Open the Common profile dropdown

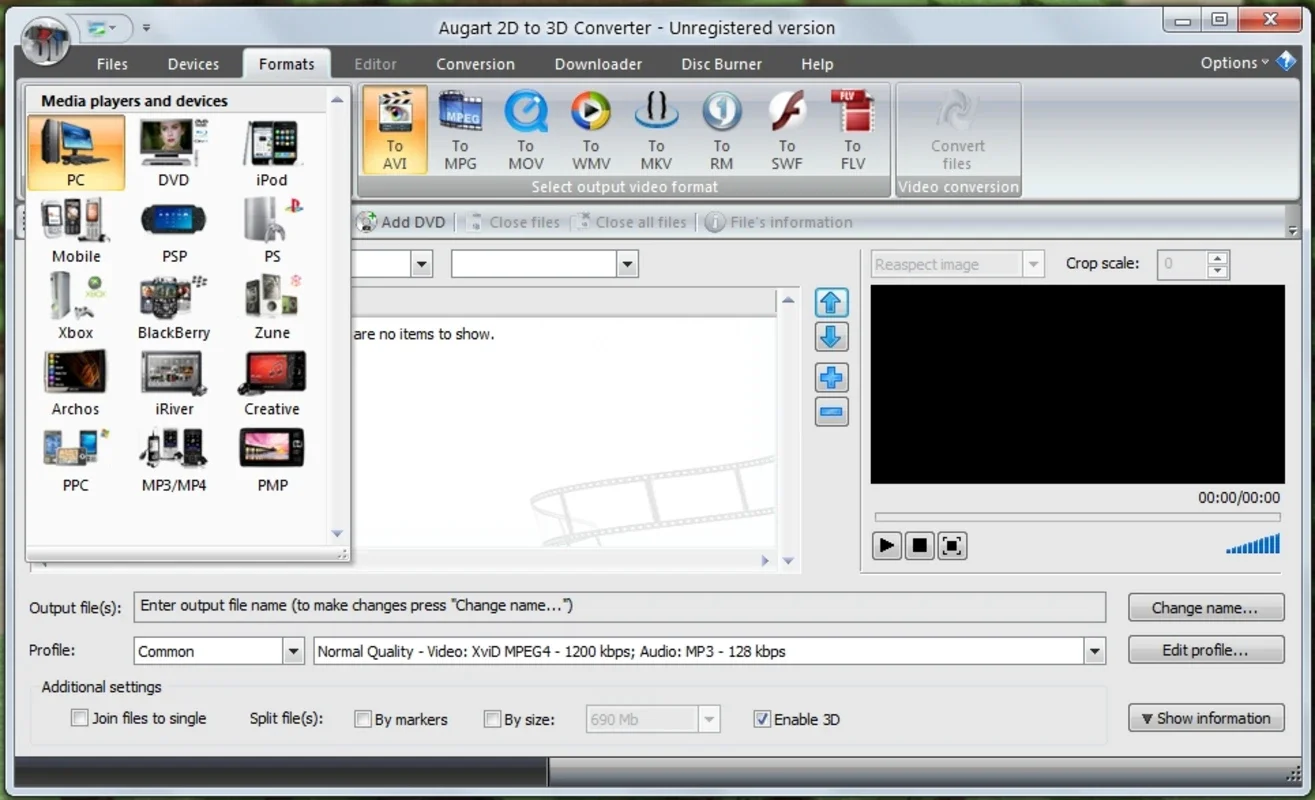coord(293,651)
